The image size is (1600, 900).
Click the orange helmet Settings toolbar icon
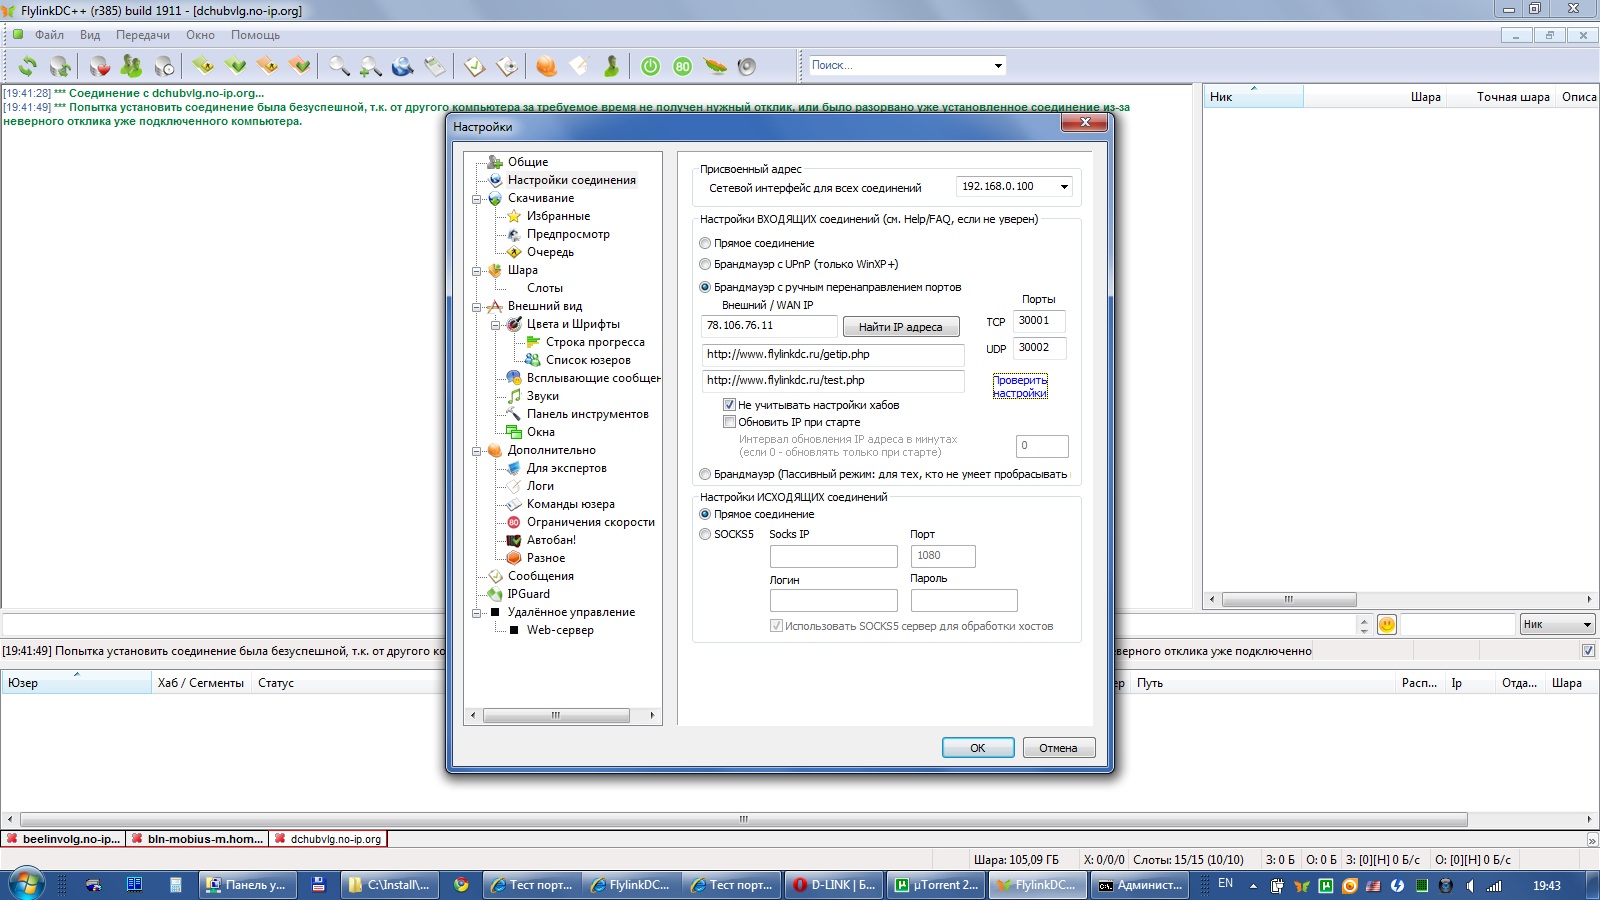click(546, 66)
